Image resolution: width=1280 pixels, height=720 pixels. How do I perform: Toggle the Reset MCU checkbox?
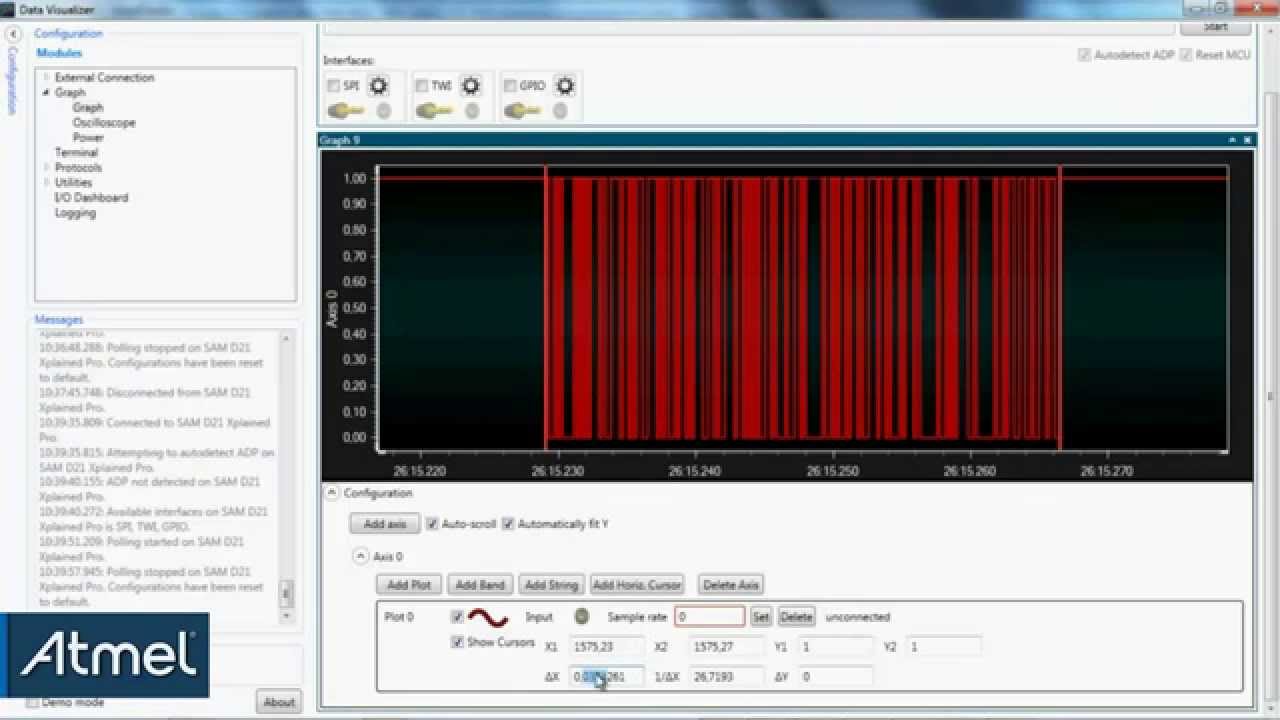(1186, 55)
